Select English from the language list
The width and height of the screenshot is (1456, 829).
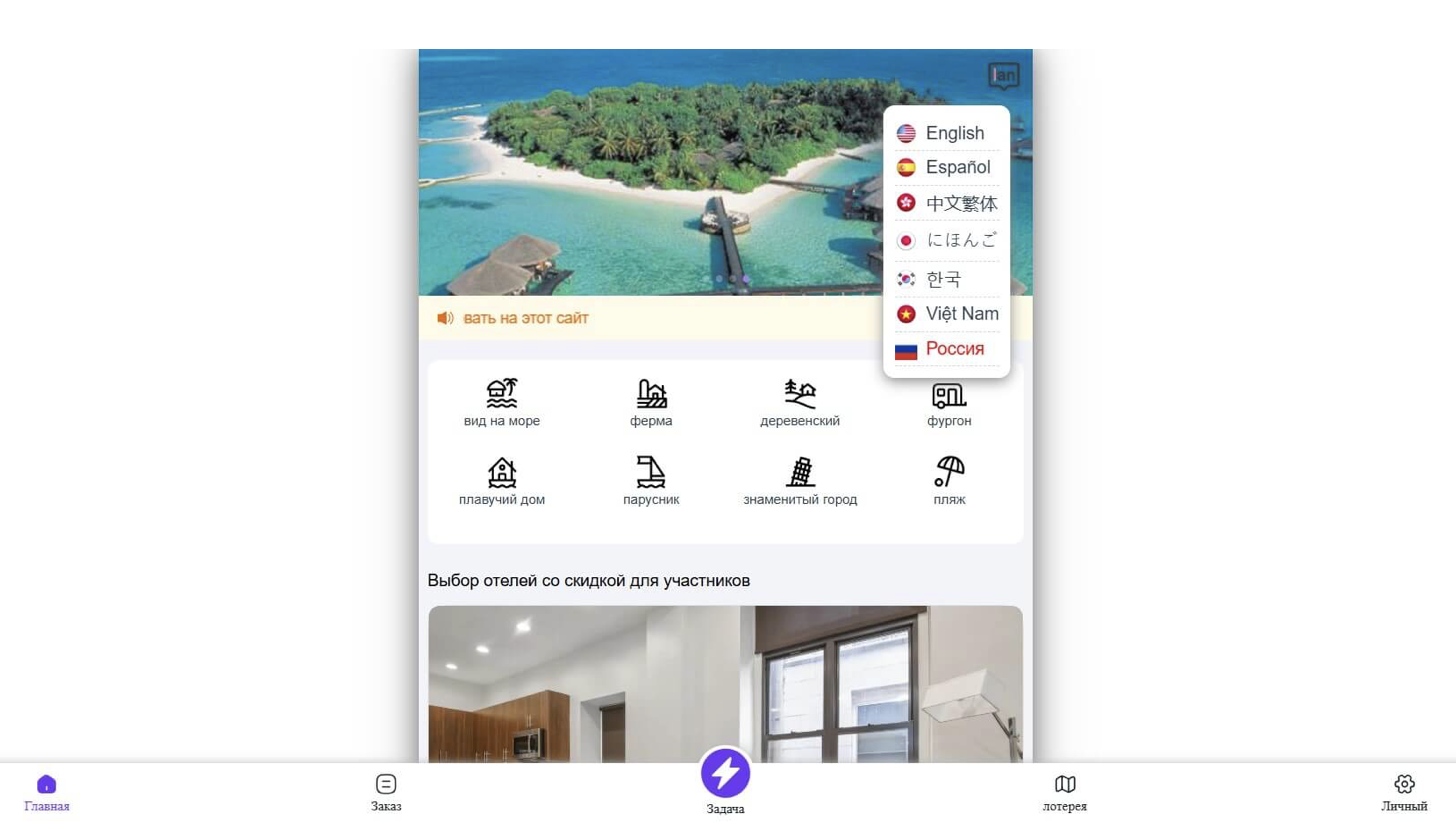947,133
